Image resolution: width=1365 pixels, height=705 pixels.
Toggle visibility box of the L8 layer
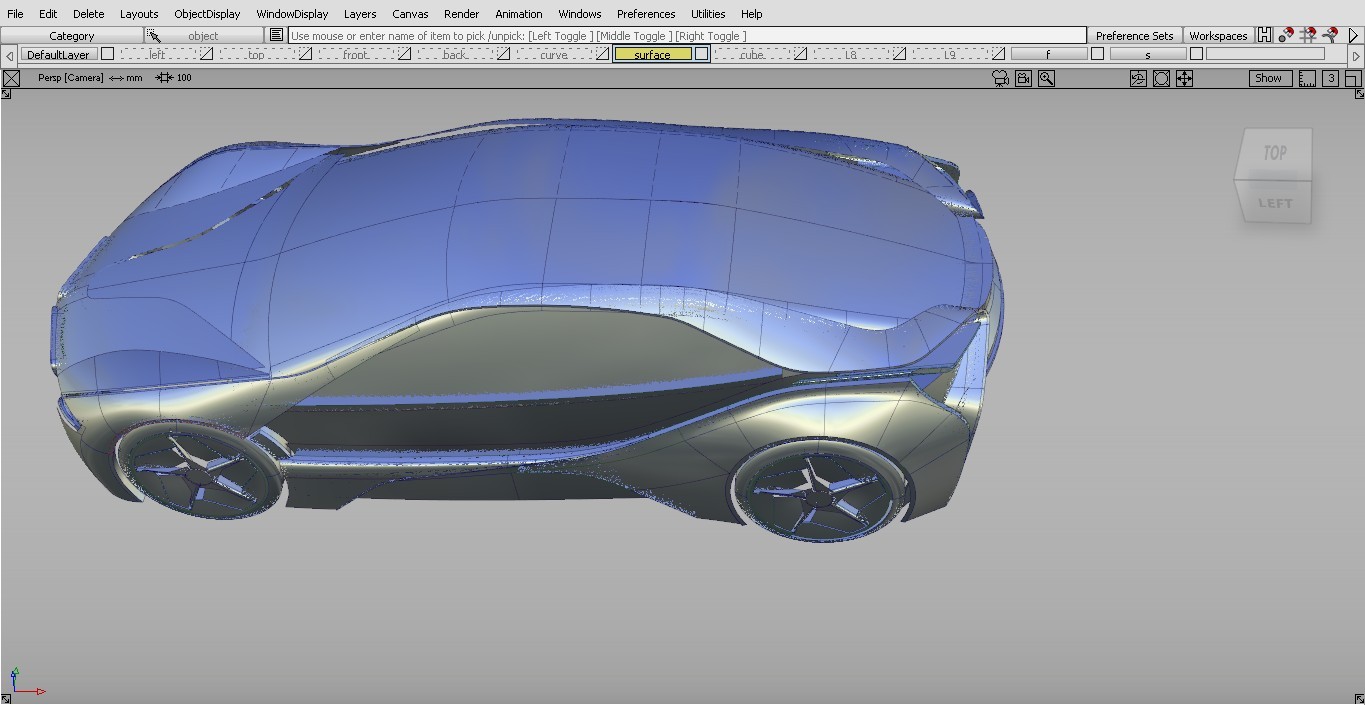[x=900, y=54]
